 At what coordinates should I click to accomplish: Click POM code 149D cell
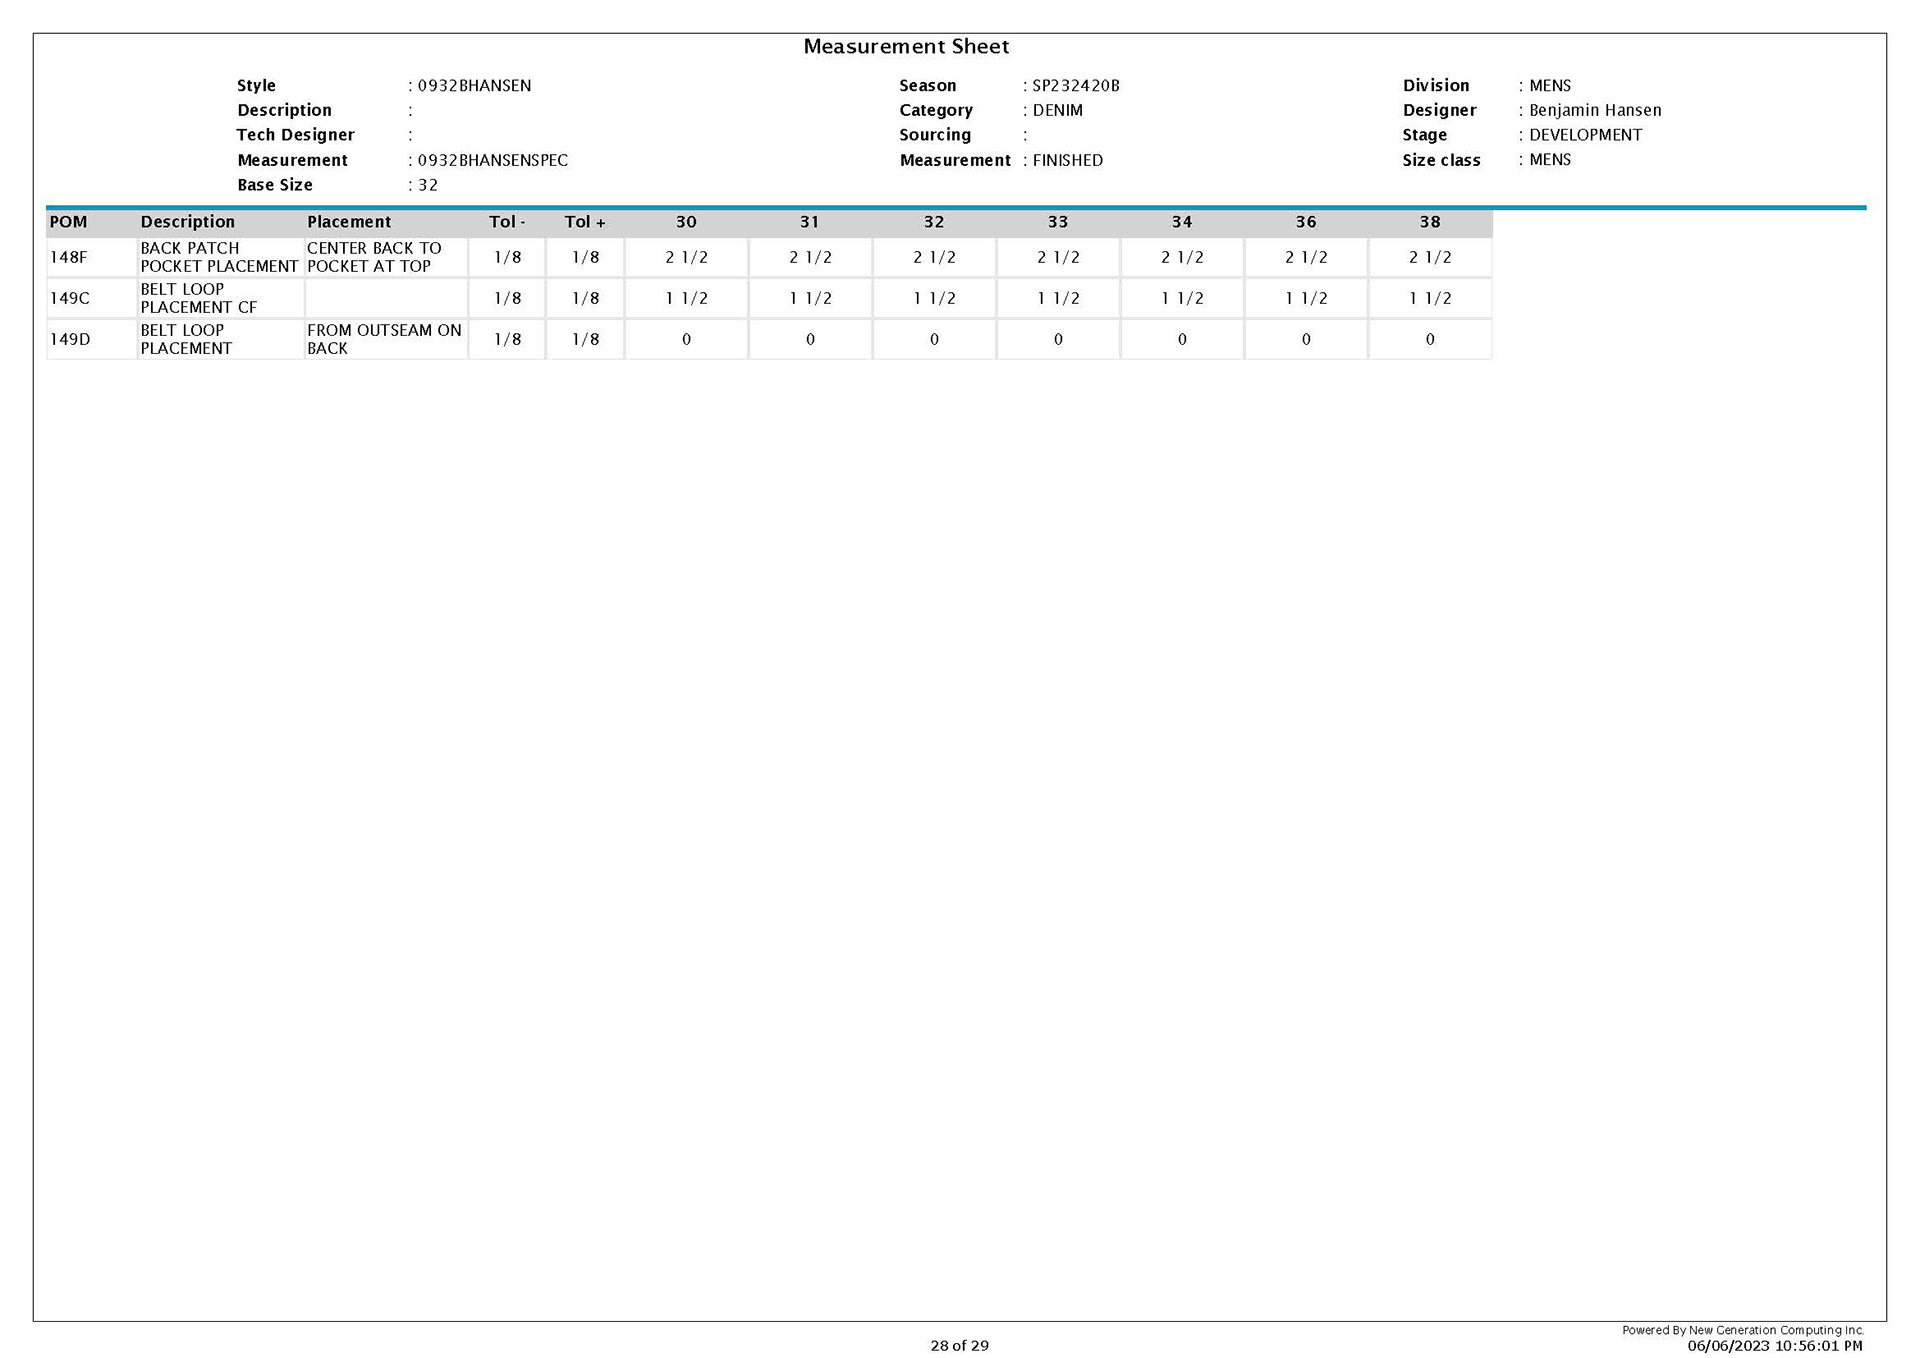coord(70,339)
